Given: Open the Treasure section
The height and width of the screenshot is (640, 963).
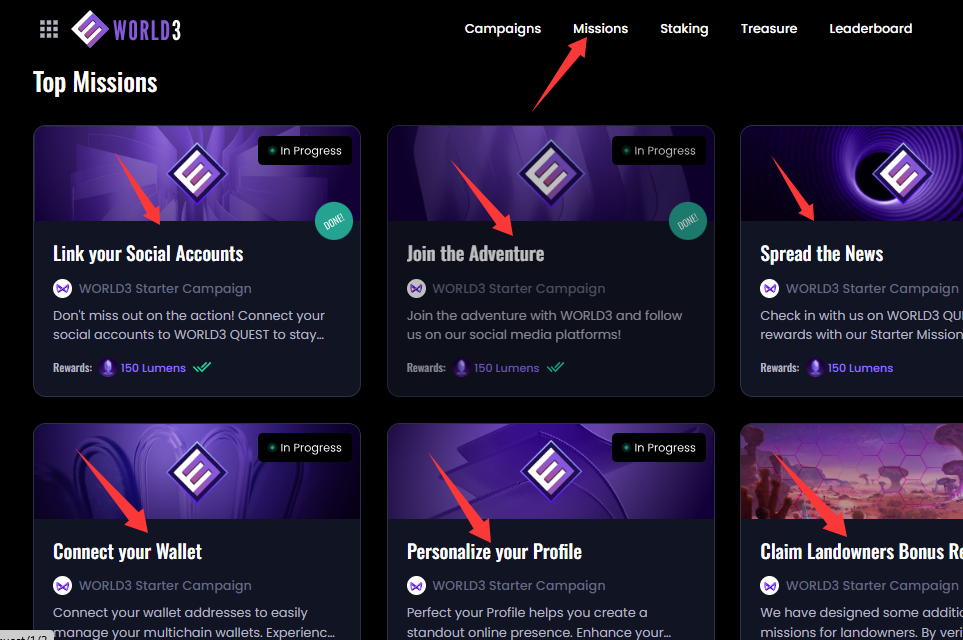Looking at the screenshot, I should click(768, 28).
